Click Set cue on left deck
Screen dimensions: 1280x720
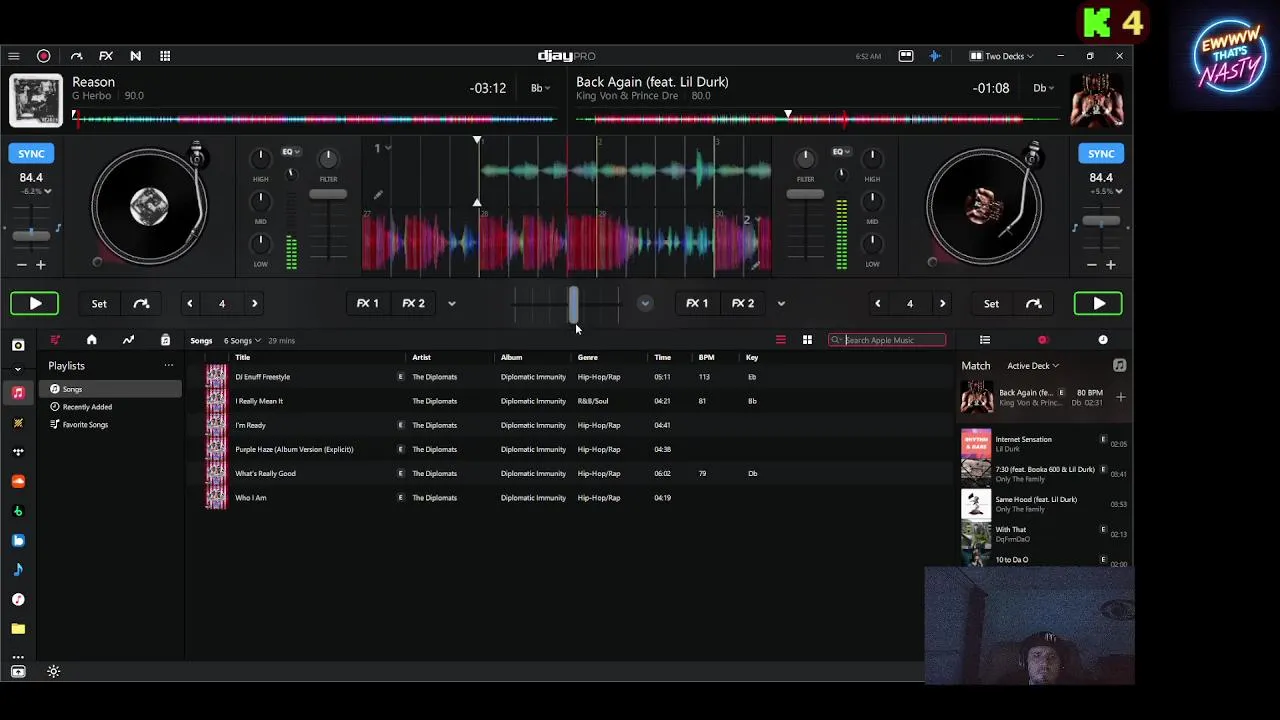(x=99, y=304)
